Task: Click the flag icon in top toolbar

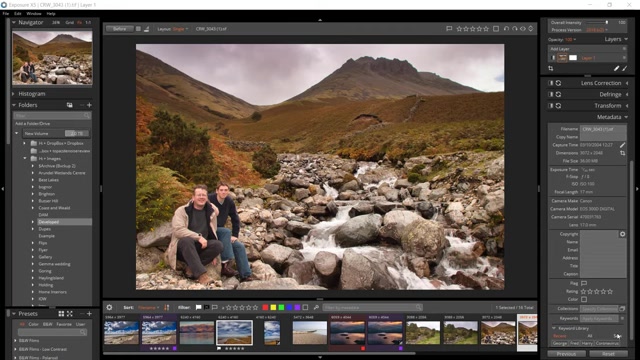Action: click(449, 29)
